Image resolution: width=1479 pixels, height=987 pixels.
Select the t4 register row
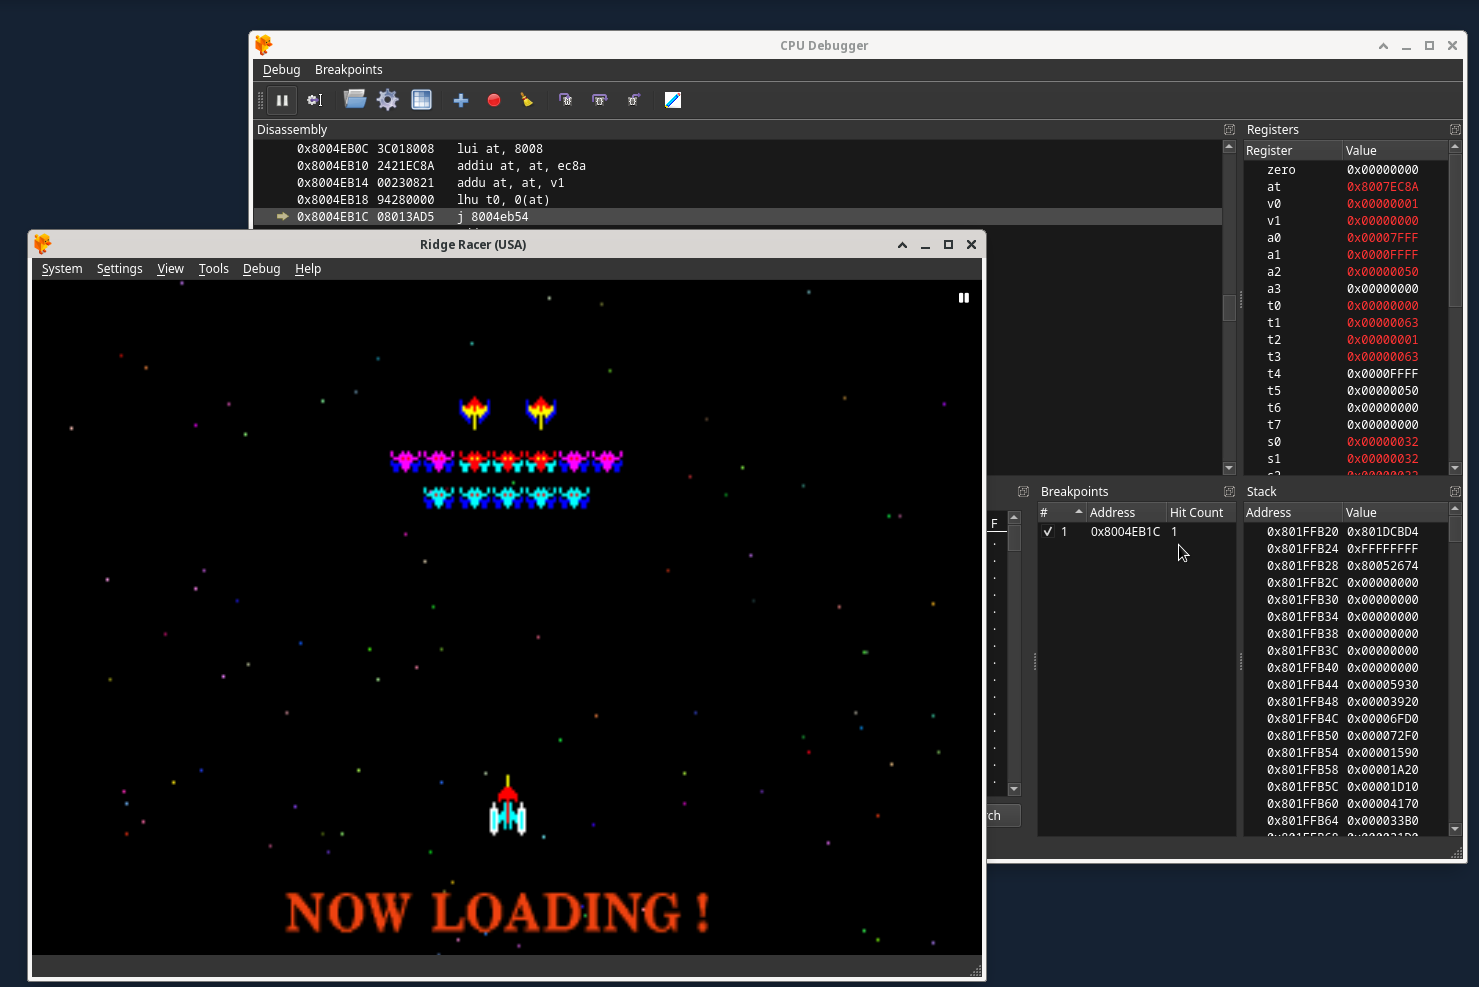(x=1345, y=374)
